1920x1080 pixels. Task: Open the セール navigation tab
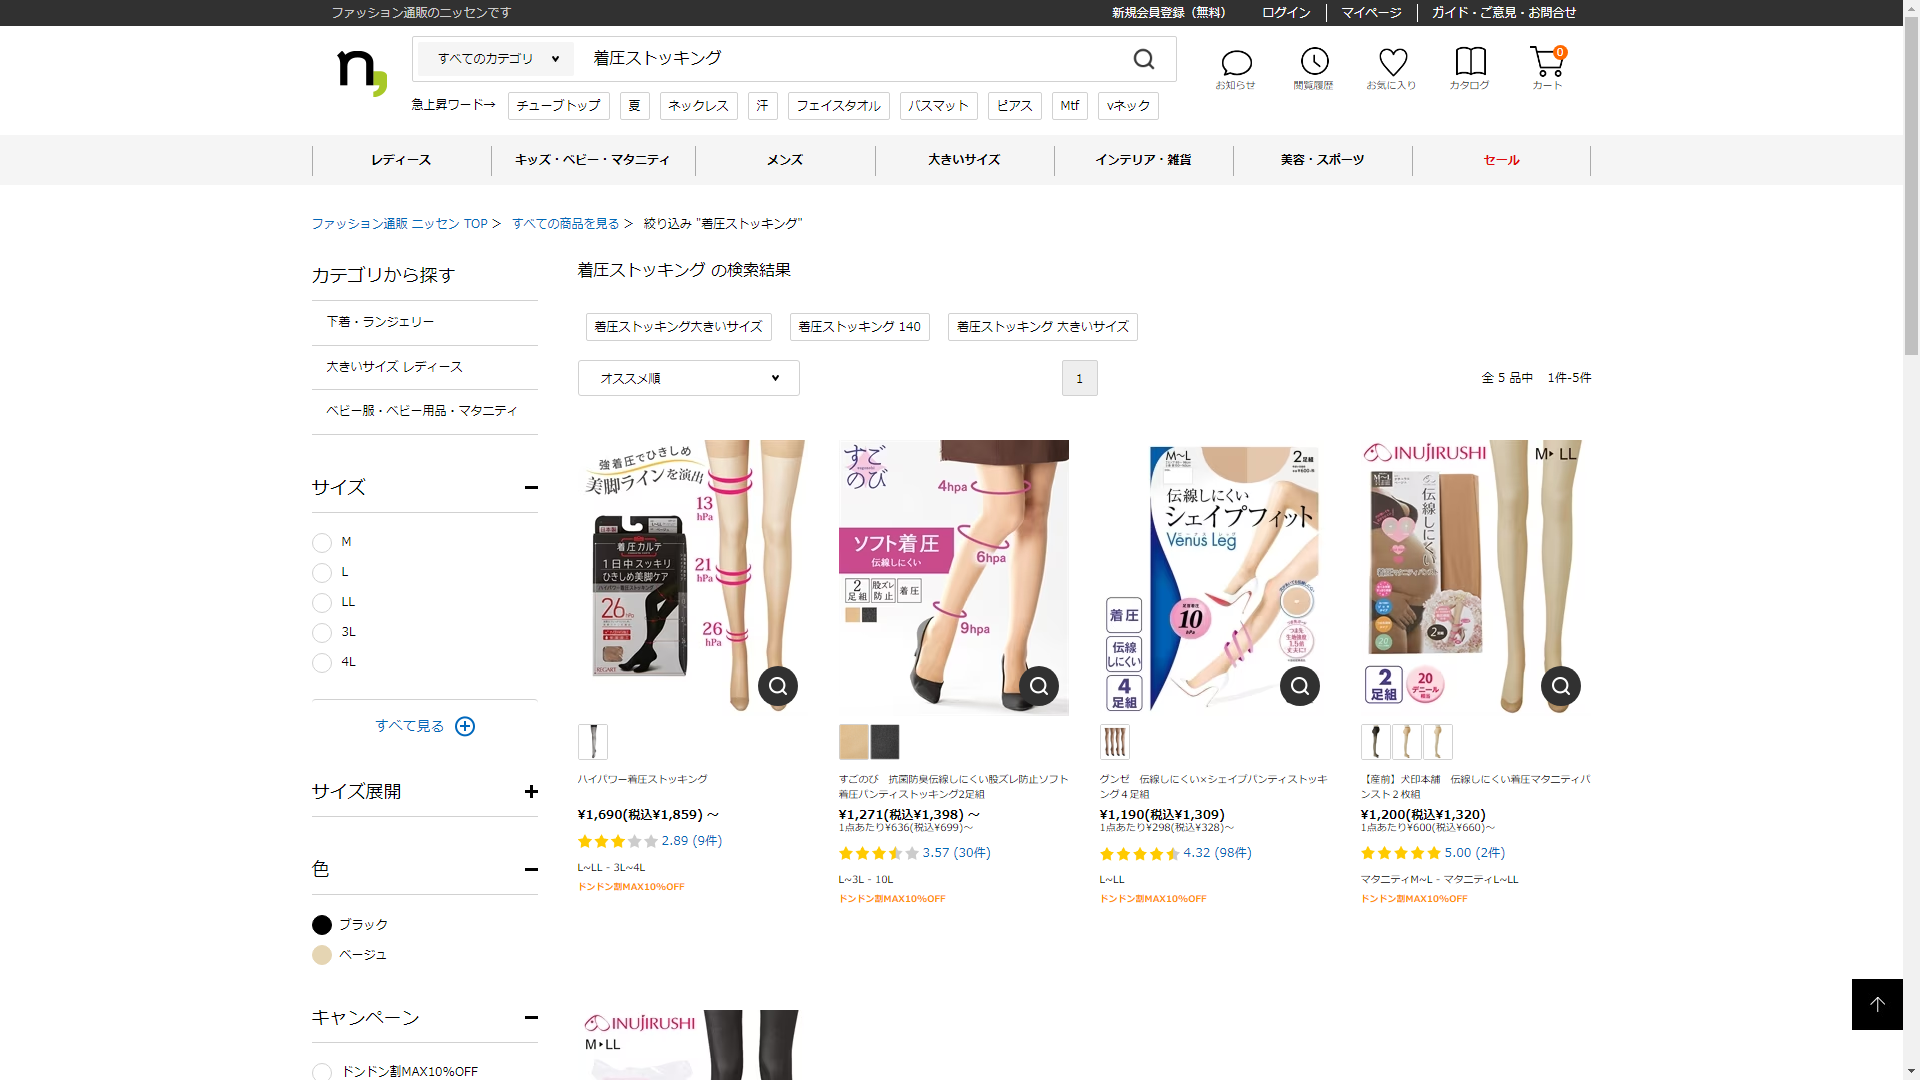point(1500,160)
